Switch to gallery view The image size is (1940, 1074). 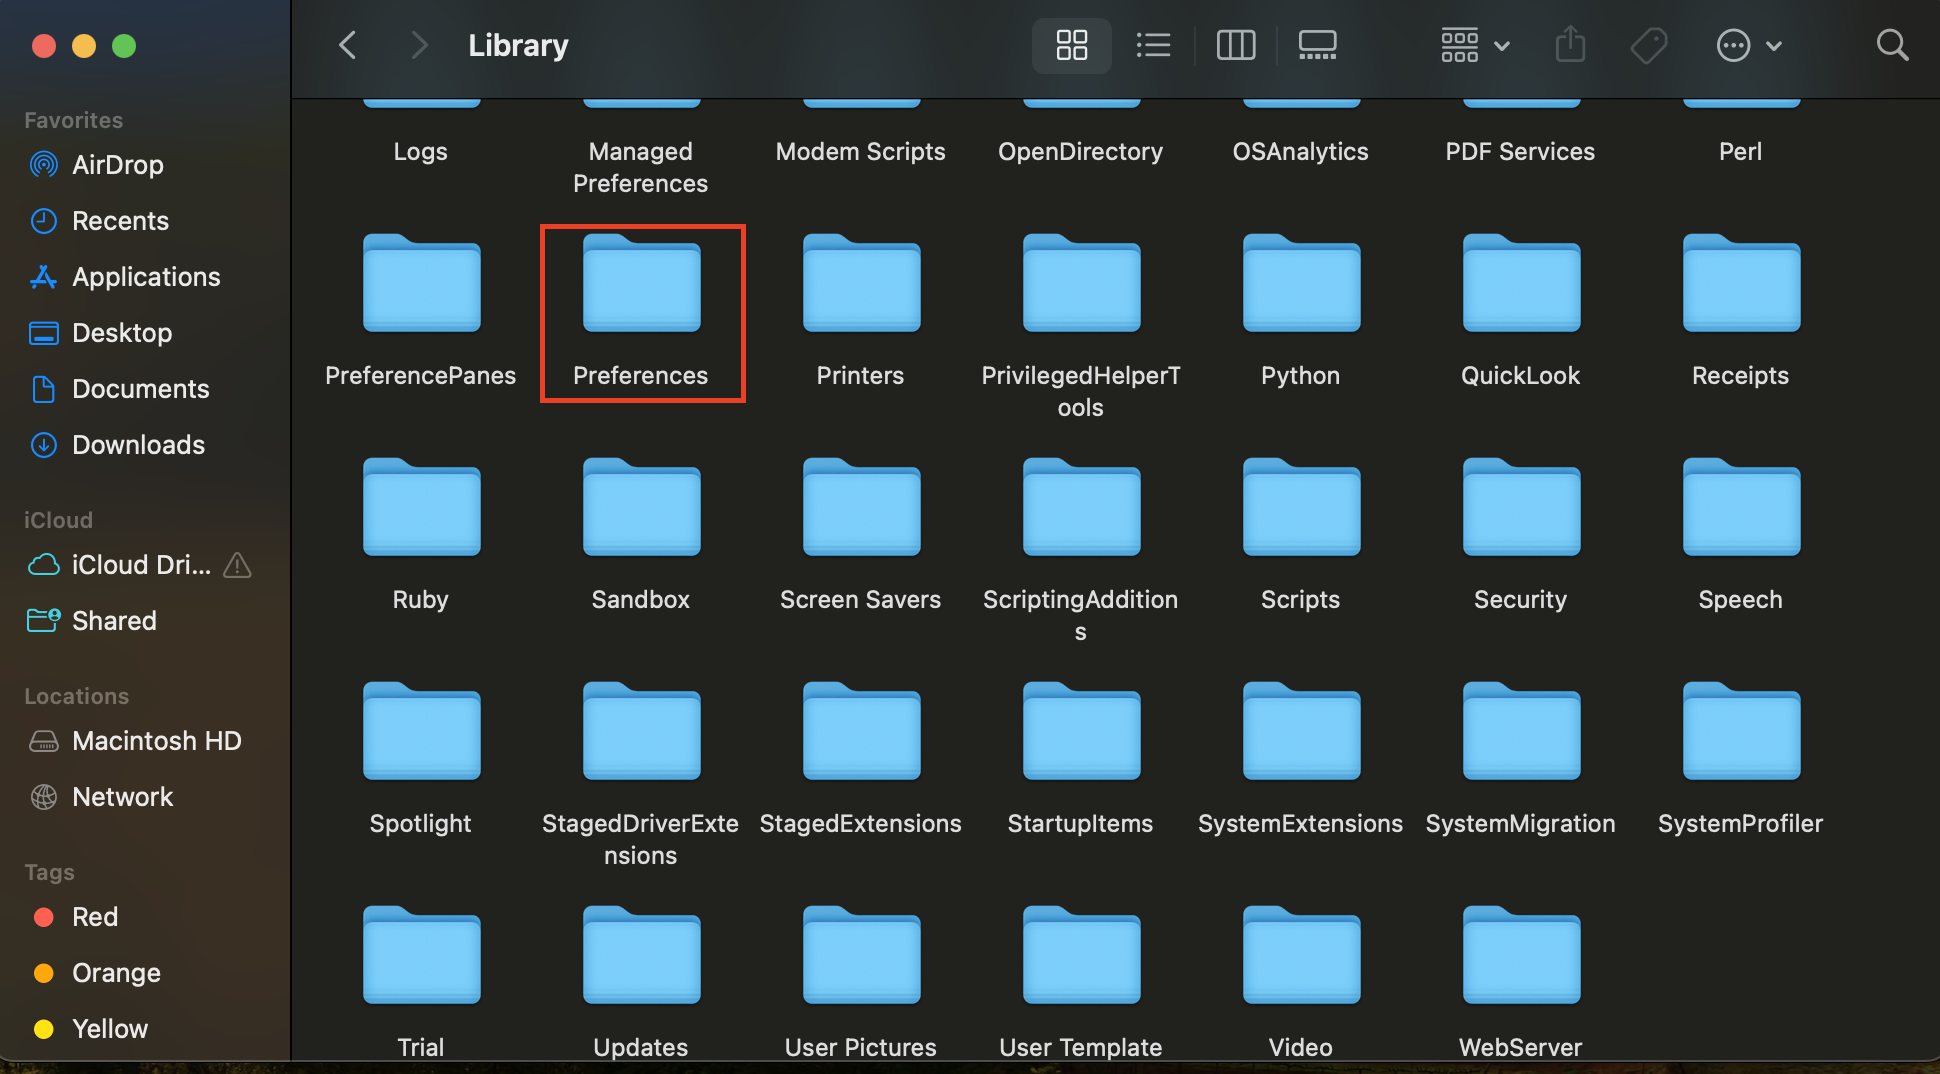point(1317,45)
